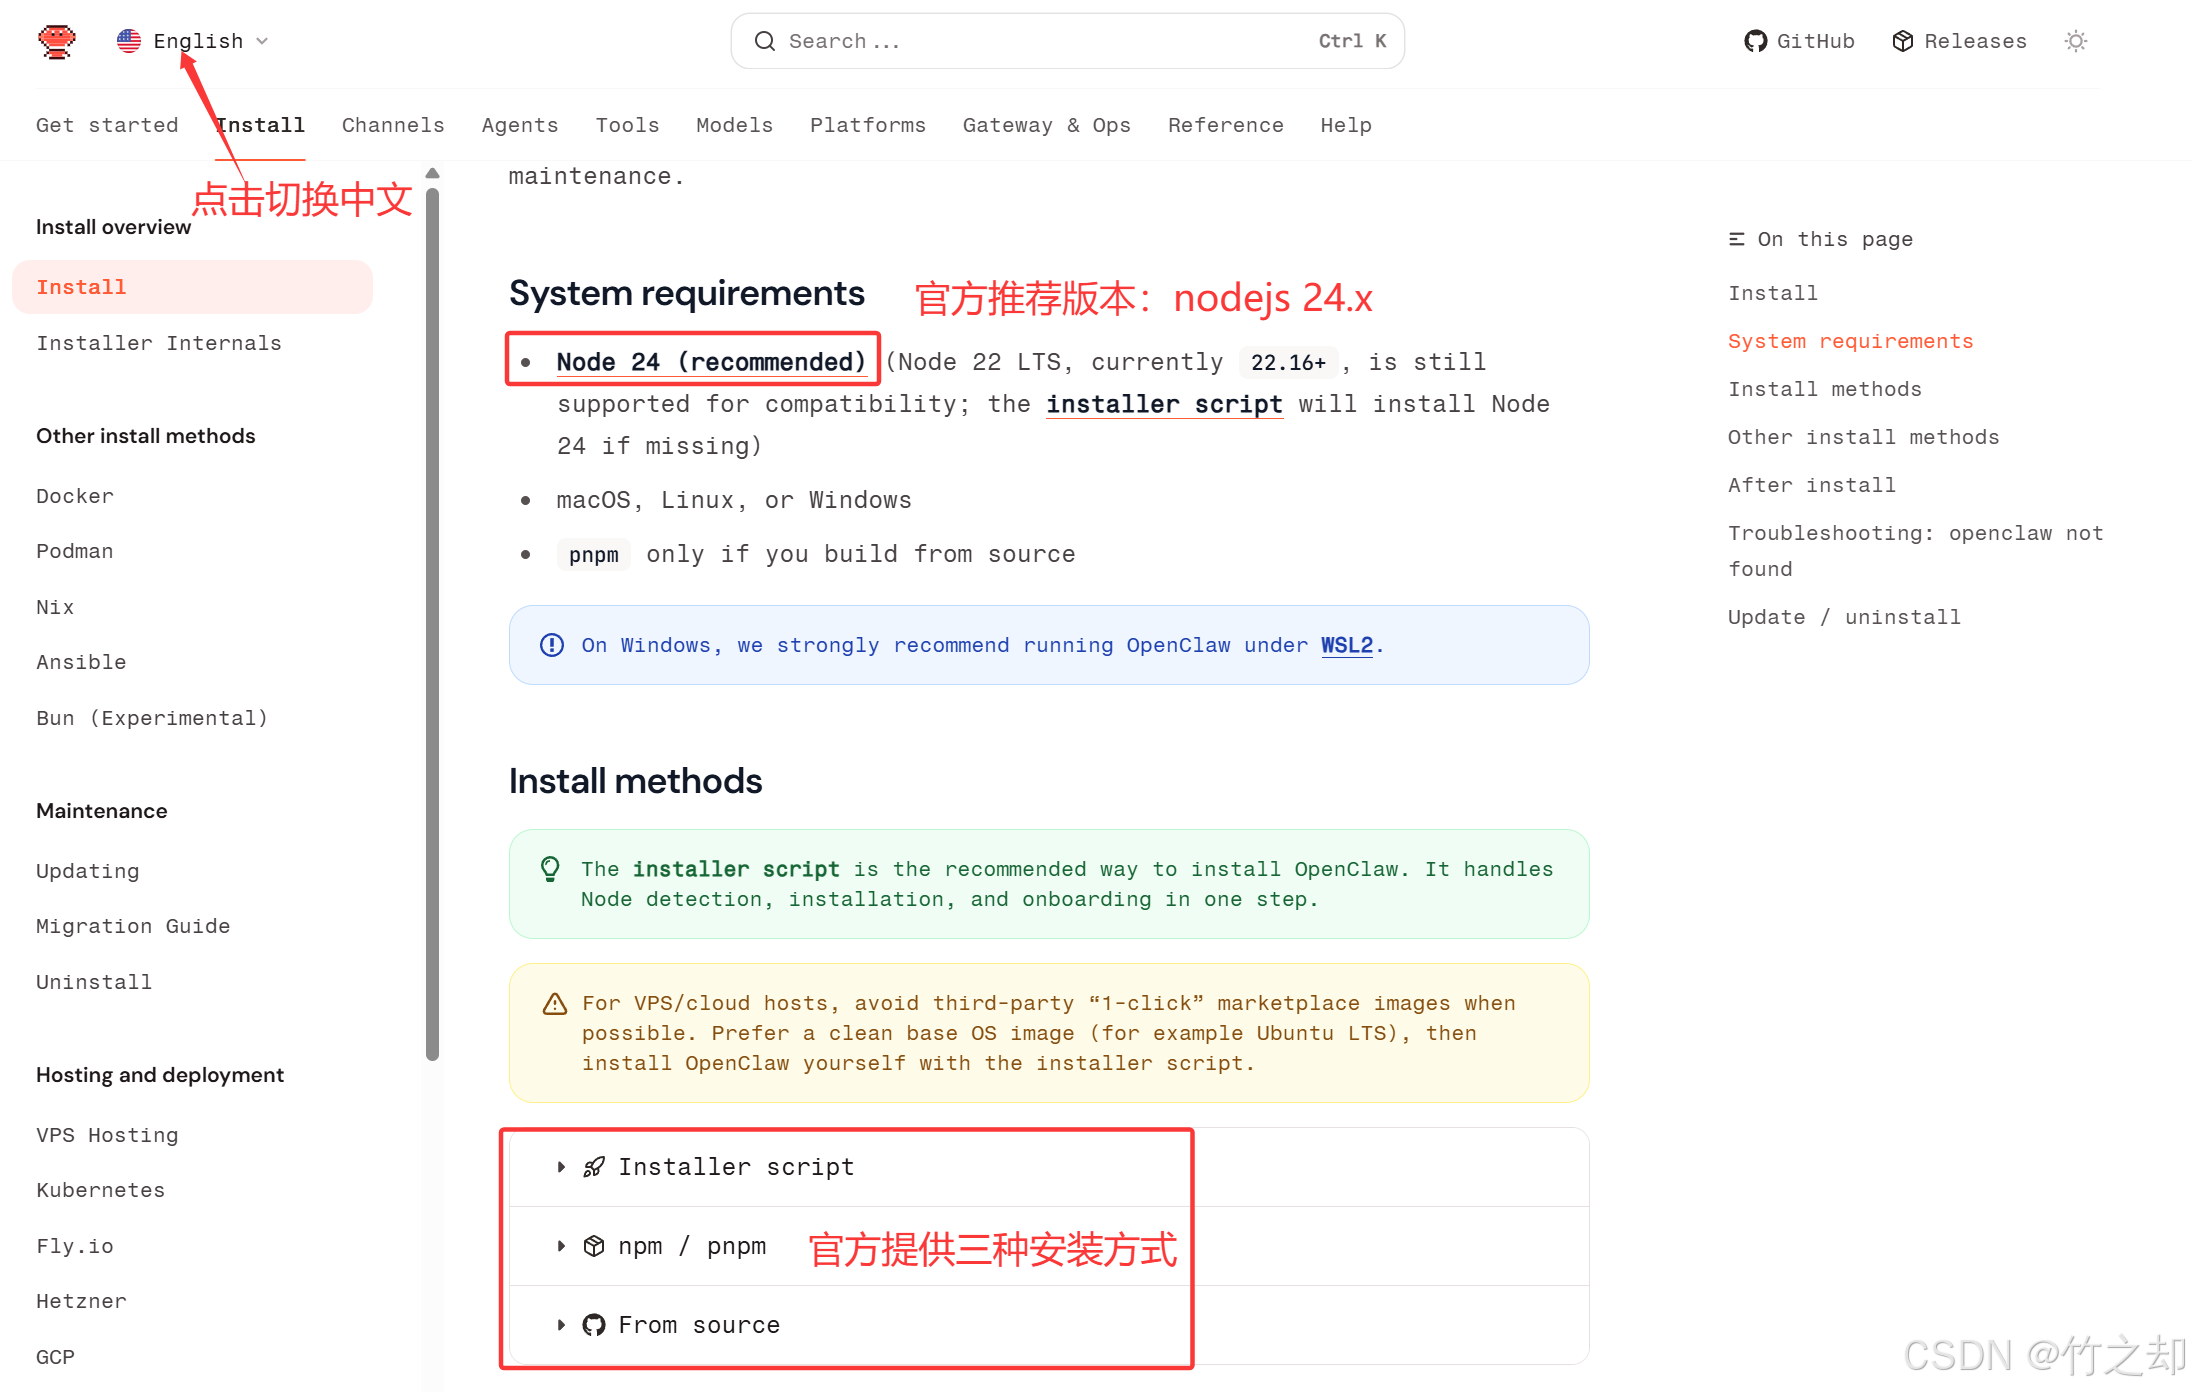Open the Gateway & Ops menu item
The height and width of the screenshot is (1392, 2192).
(1046, 125)
